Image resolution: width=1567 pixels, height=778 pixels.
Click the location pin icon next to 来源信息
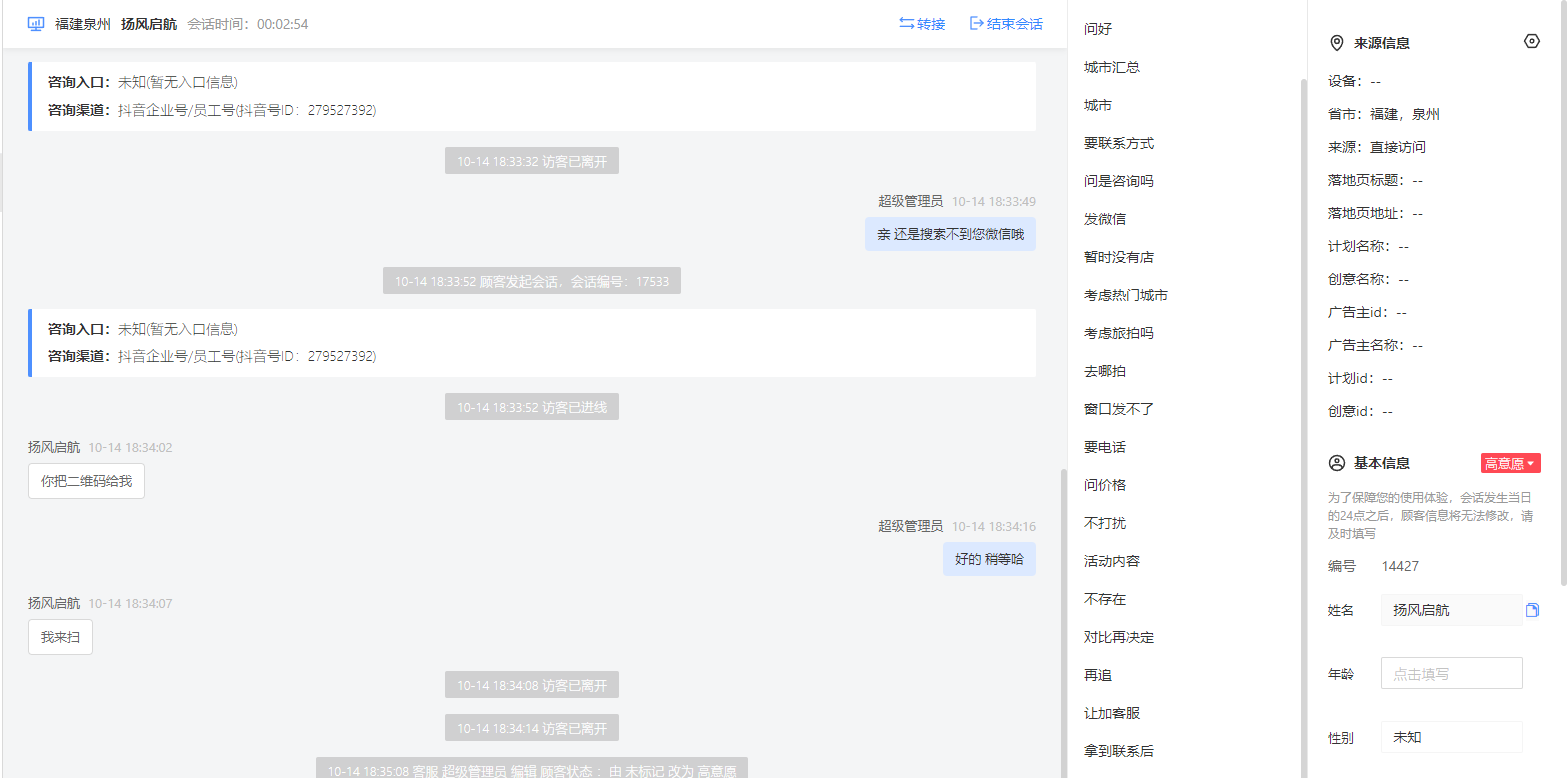coord(1336,43)
